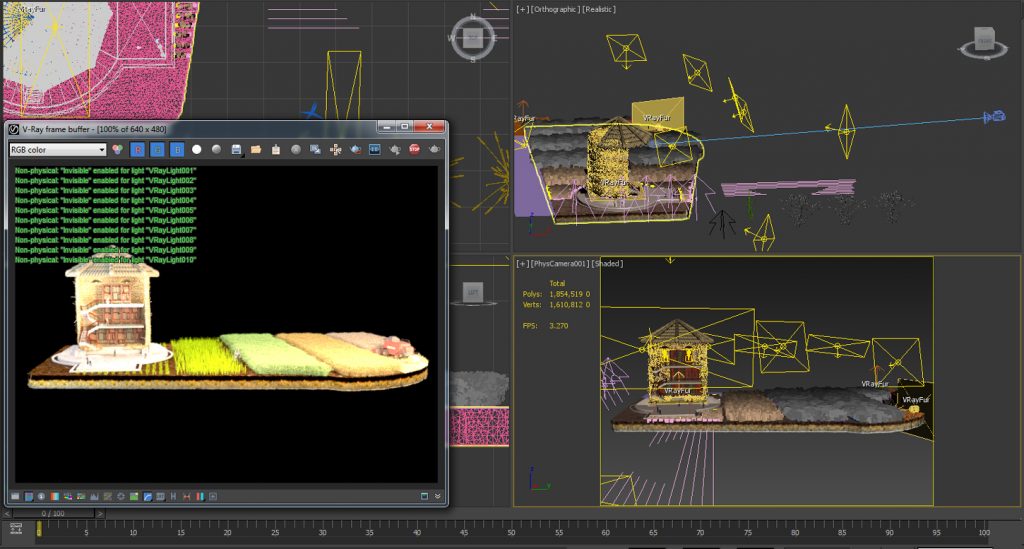Click the save image floppy disk icon
The width and height of the screenshot is (1024, 549).
[x=236, y=149]
